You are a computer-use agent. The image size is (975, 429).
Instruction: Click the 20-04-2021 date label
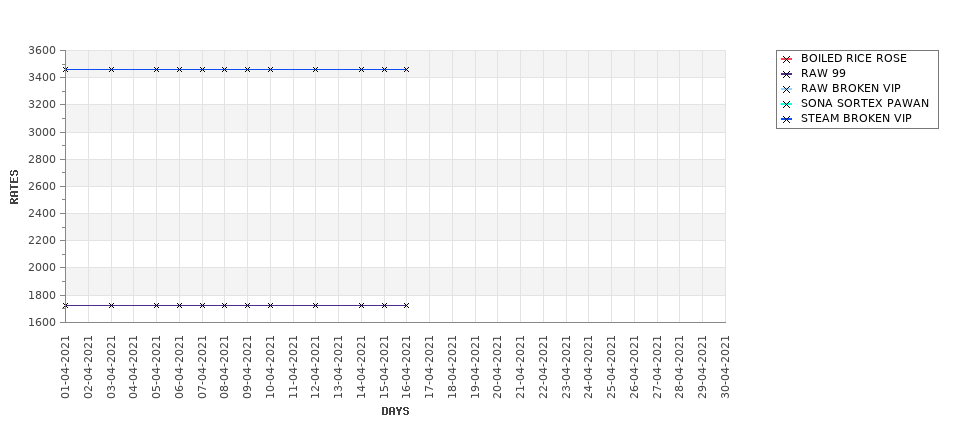(x=498, y=367)
